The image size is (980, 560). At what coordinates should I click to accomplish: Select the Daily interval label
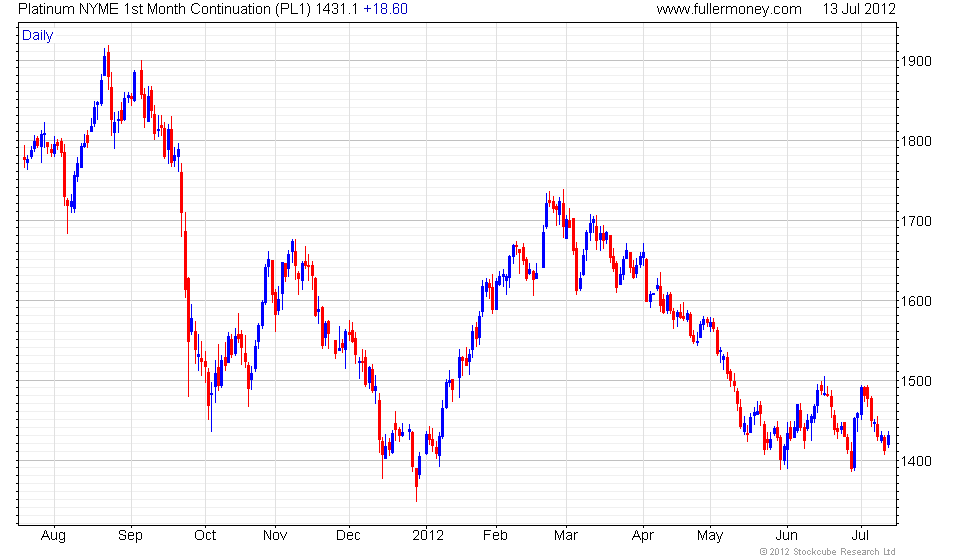(x=38, y=36)
